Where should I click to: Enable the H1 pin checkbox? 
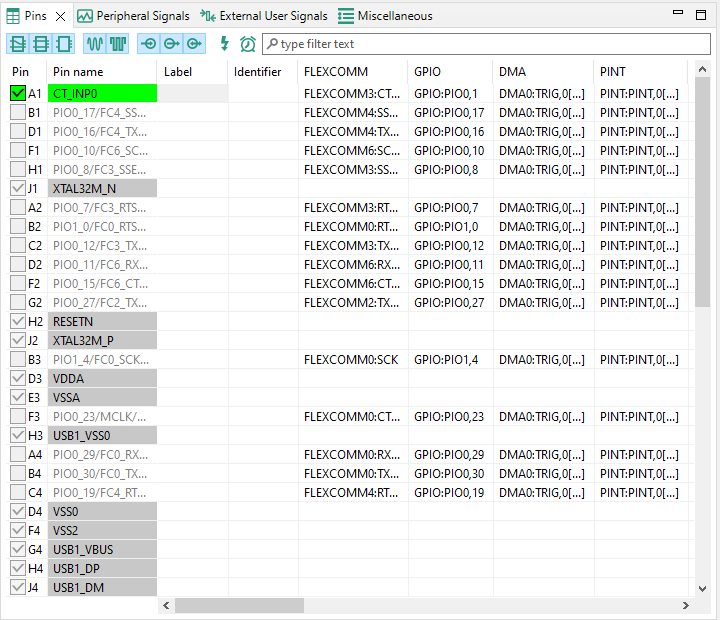coord(17,169)
